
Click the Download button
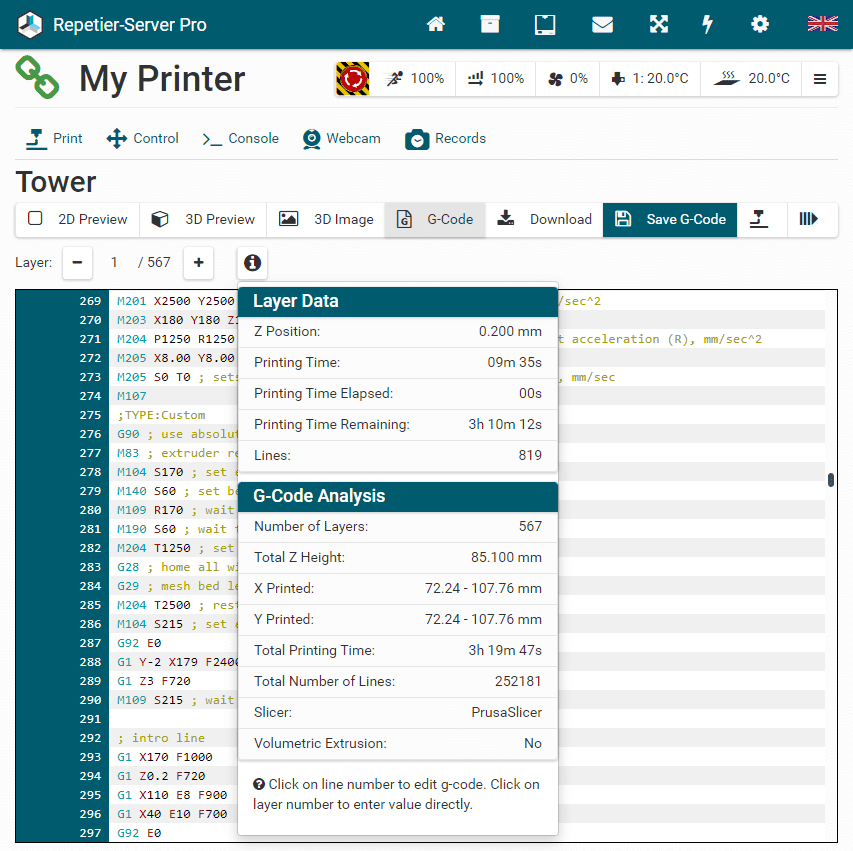pyautogui.click(x=545, y=220)
